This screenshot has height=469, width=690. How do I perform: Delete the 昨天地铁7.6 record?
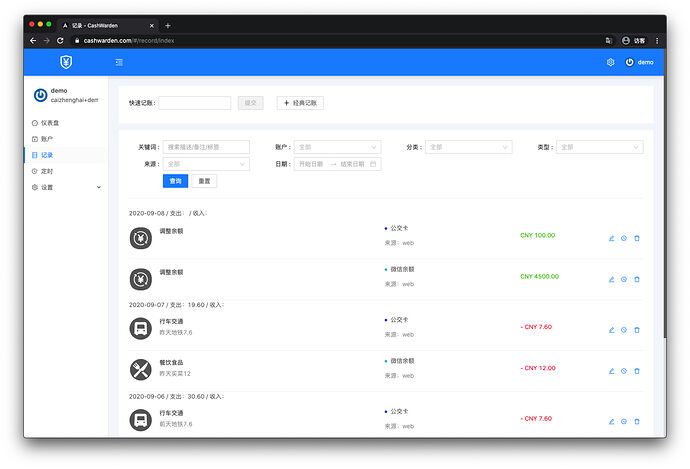[x=637, y=330]
